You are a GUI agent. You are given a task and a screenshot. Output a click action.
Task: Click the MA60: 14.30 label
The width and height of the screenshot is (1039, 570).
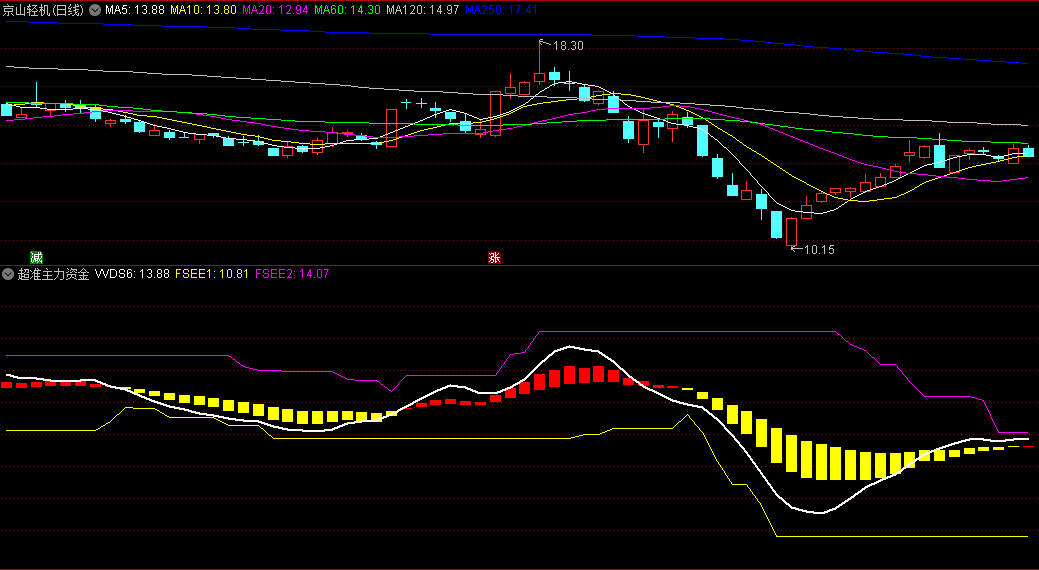(347, 10)
